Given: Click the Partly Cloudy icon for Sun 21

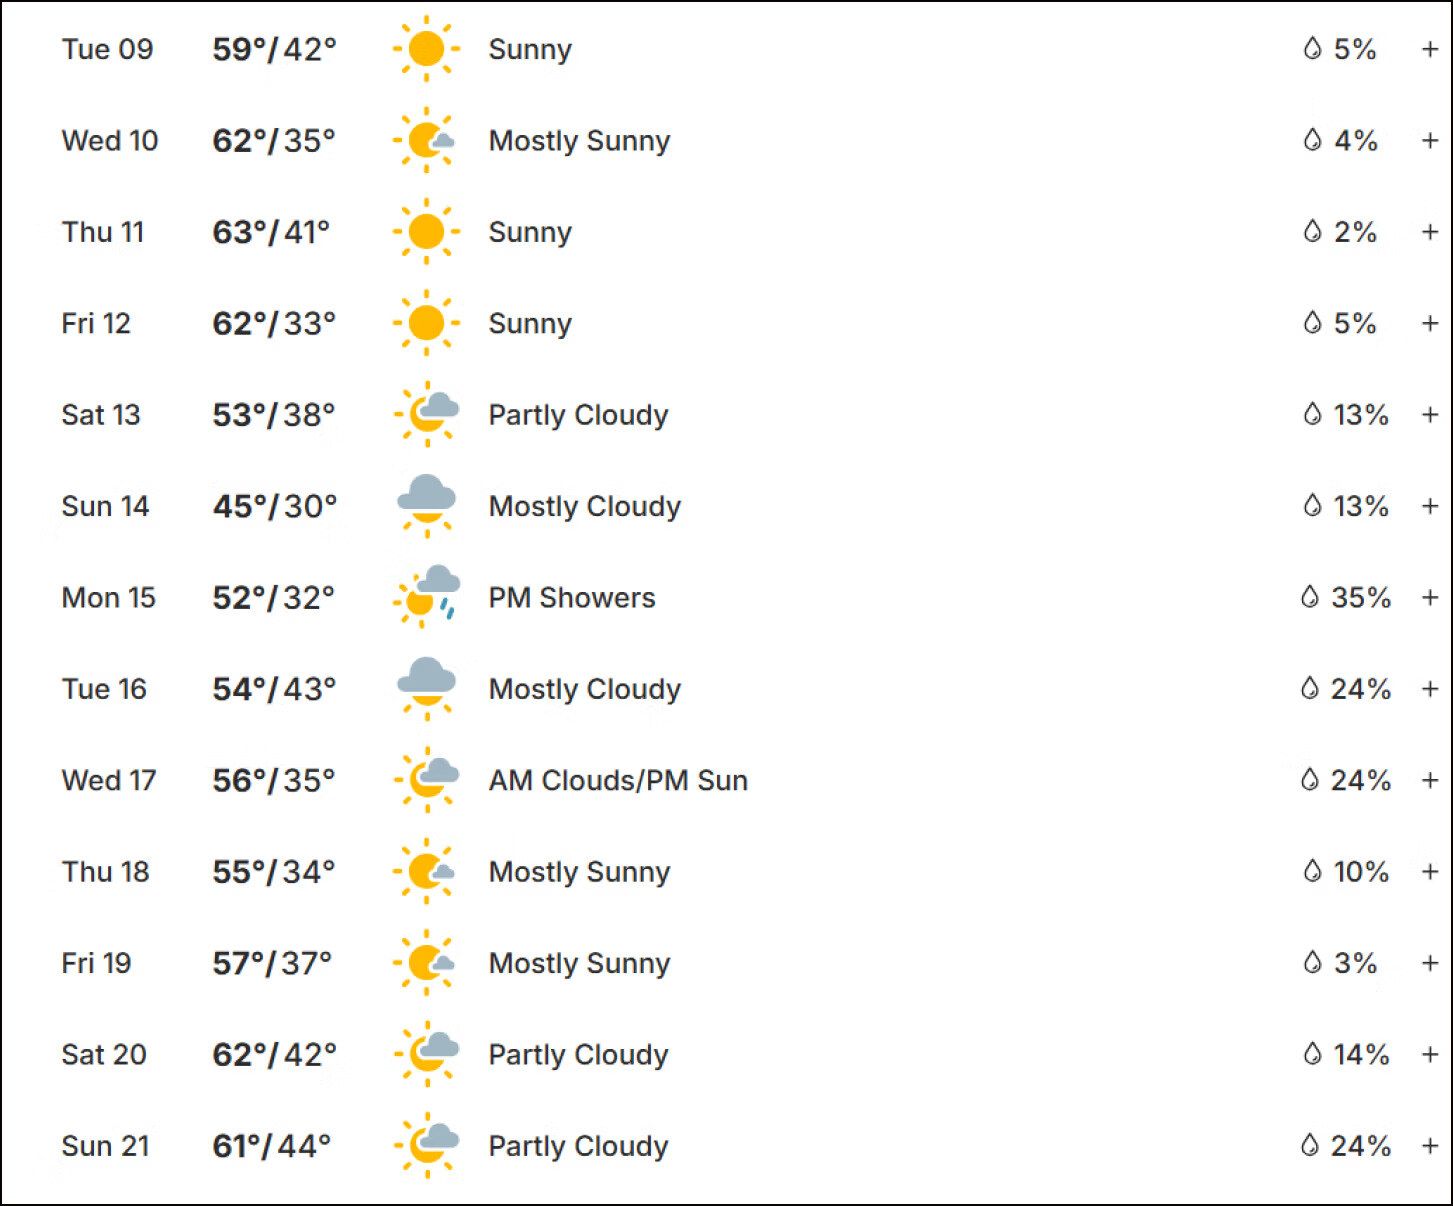Looking at the screenshot, I should click(426, 1145).
